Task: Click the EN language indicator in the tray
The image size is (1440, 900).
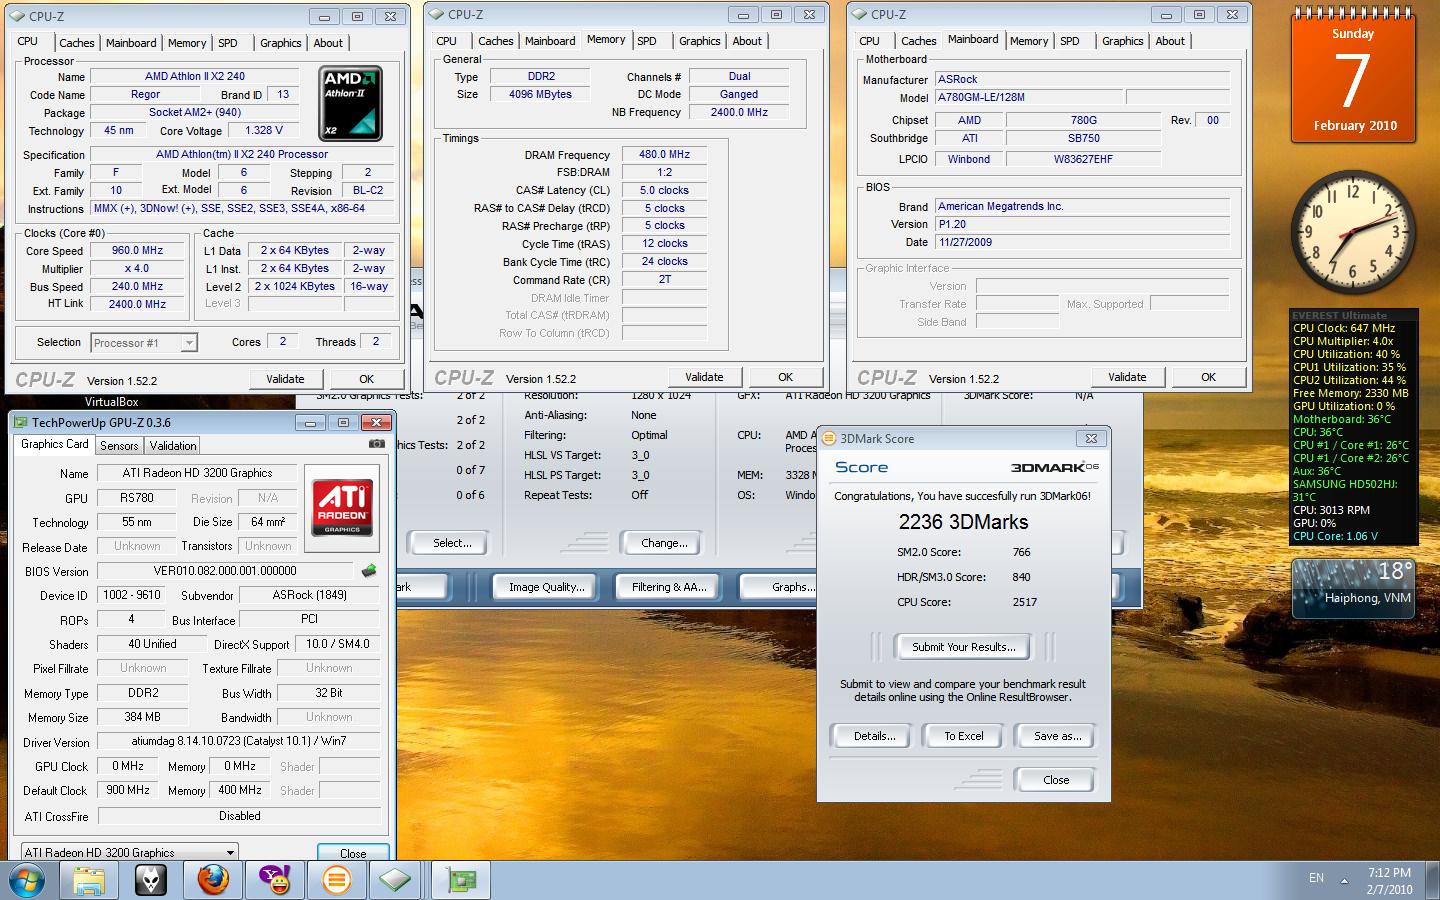Action: (1316, 878)
